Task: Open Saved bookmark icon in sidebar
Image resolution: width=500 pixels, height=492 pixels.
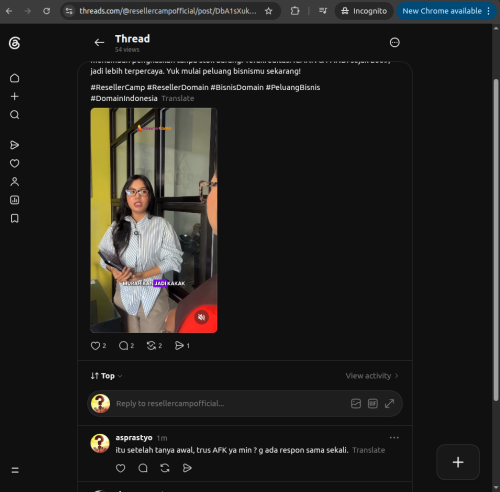Action: pos(14,218)
